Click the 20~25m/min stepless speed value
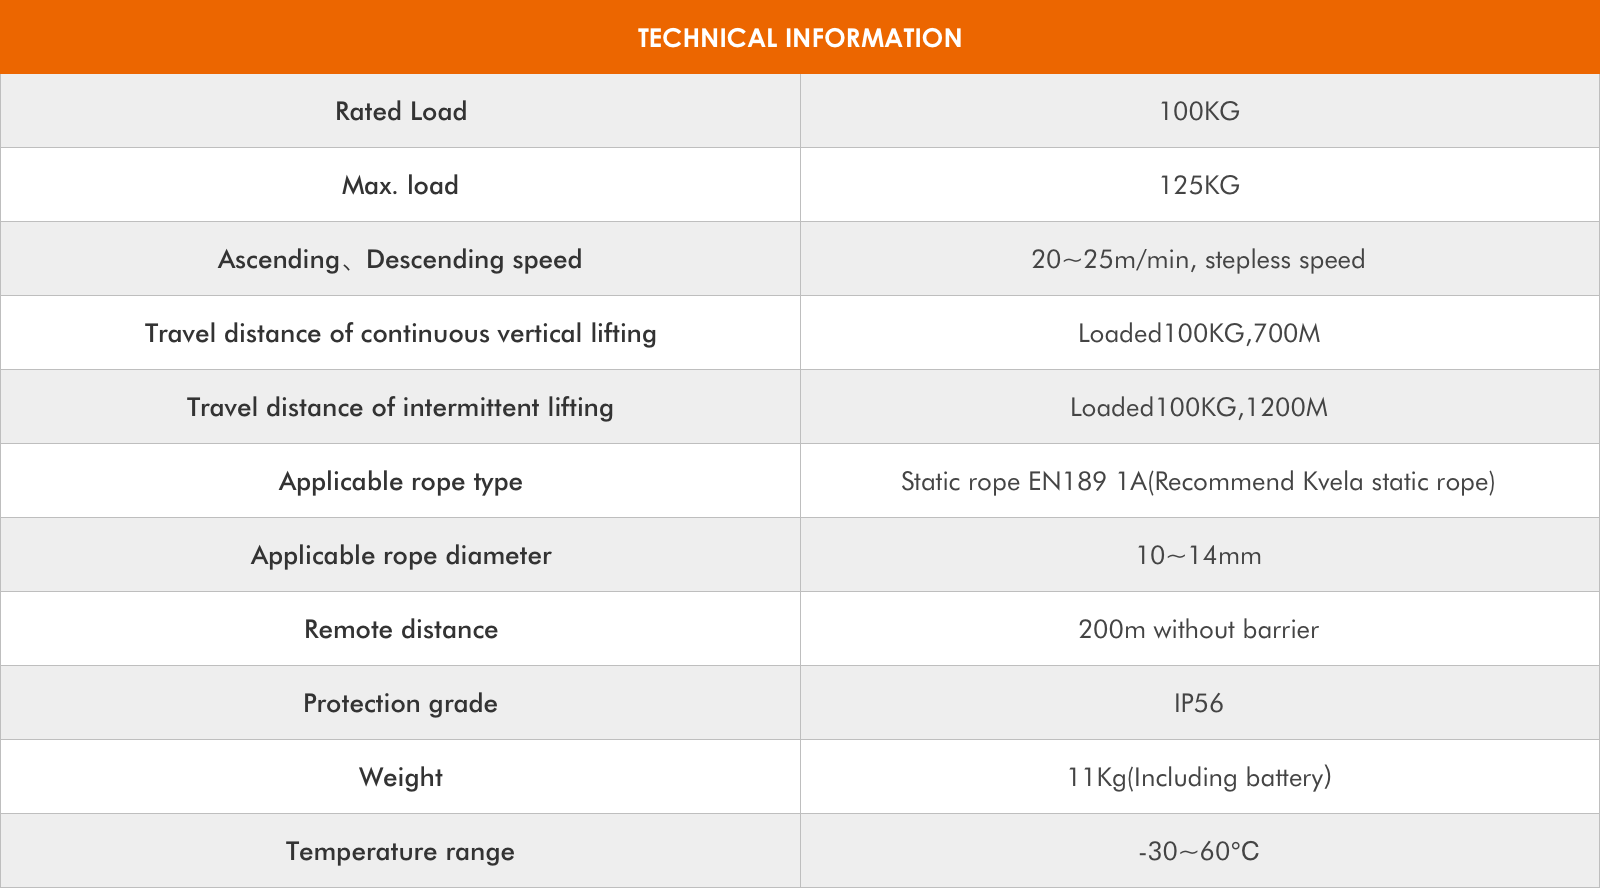This screenshot has height=888, width=1600. click(x=1198, y=260)
